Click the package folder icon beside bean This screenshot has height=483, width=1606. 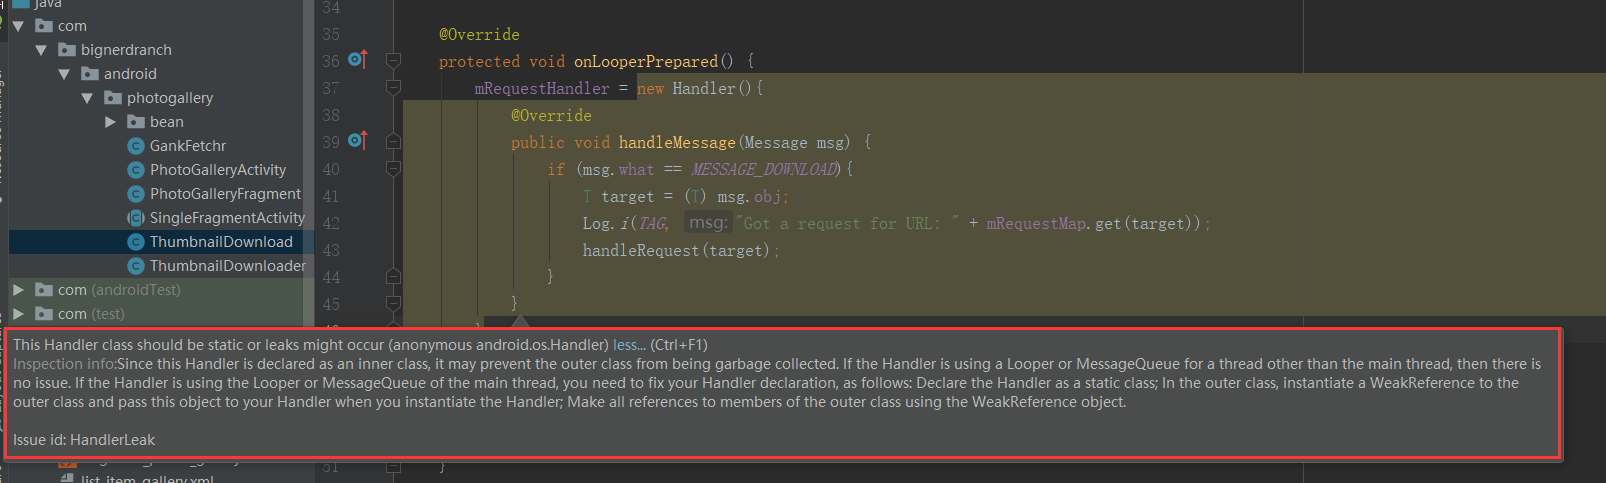(x=136, y=122)
